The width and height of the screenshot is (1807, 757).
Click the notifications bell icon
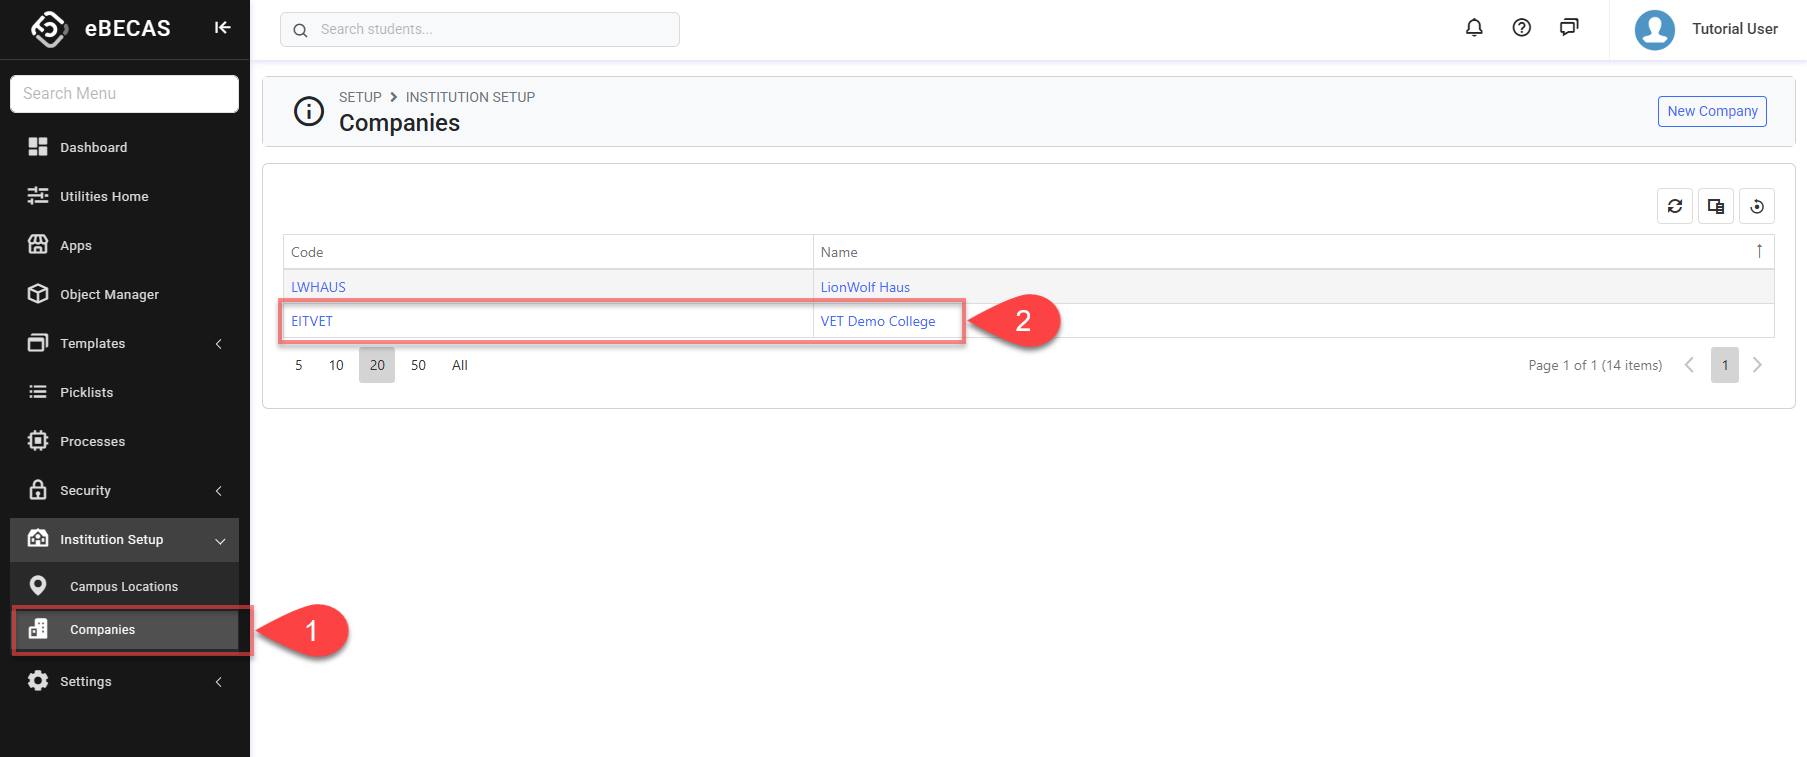coord(1473,28)
